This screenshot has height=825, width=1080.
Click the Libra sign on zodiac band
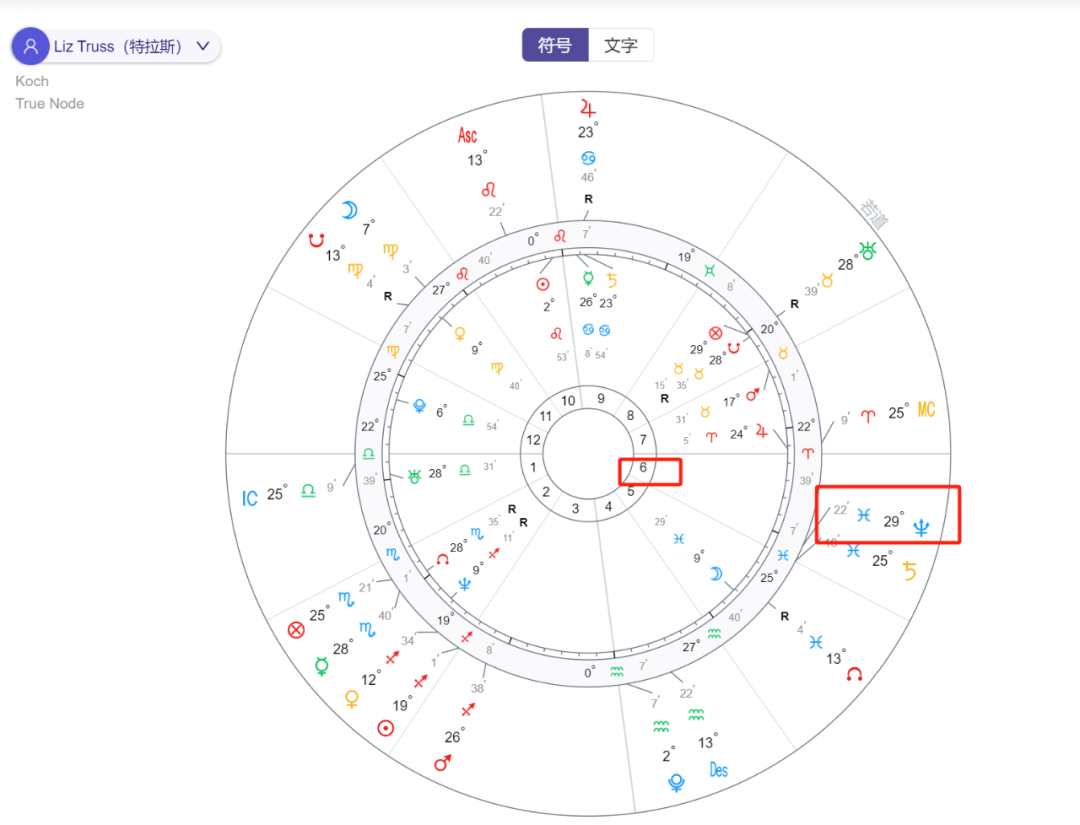click(368, 453)
